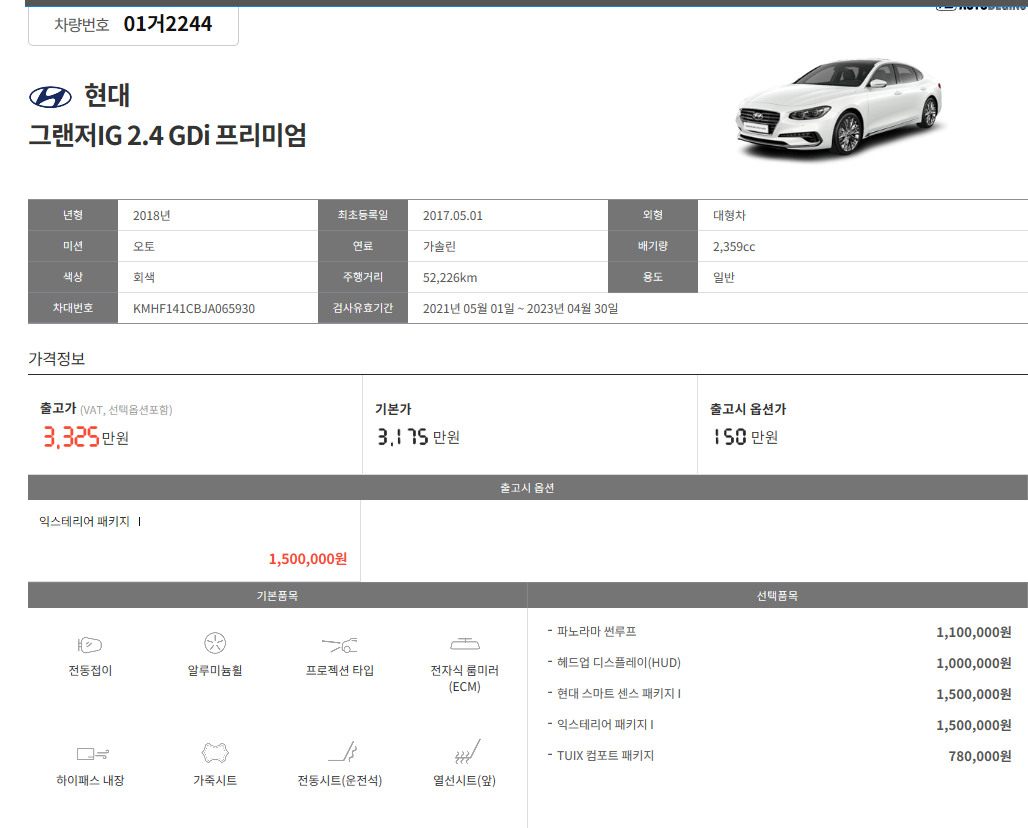Click the red 출고가 price 3,325만원
1028x828 pixels.
pyautogui.click(x=86, y=437)
